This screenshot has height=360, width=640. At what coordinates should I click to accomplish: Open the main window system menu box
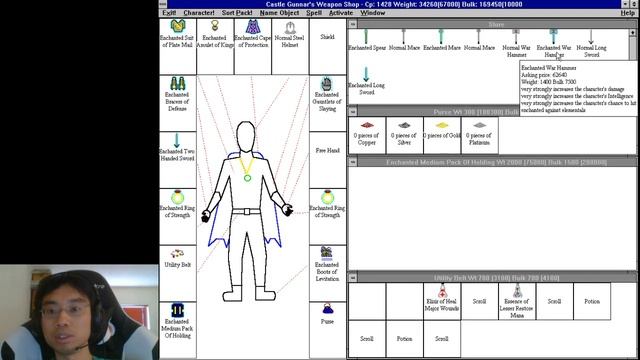[163, 4]
